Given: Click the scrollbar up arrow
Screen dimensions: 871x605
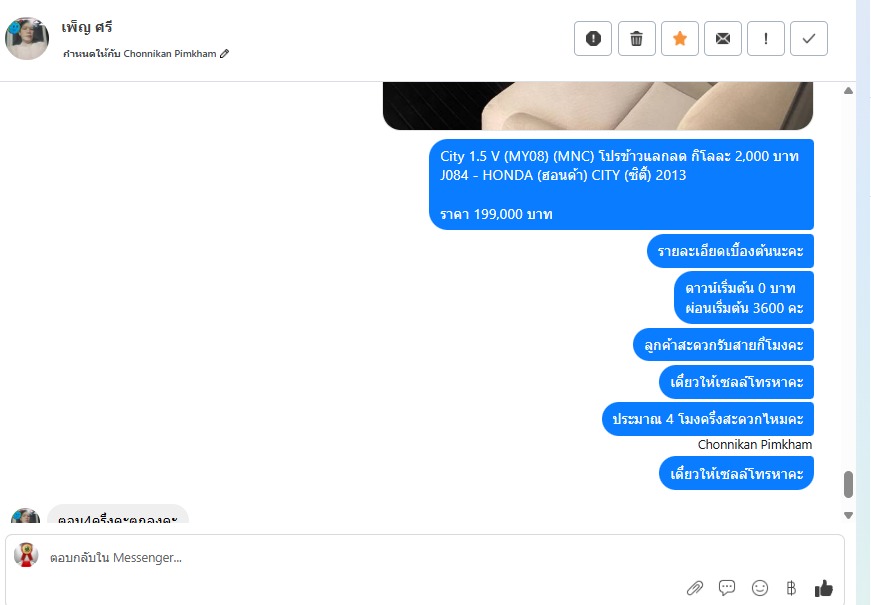Looking at the screenshot, I should tap(848, 91).
